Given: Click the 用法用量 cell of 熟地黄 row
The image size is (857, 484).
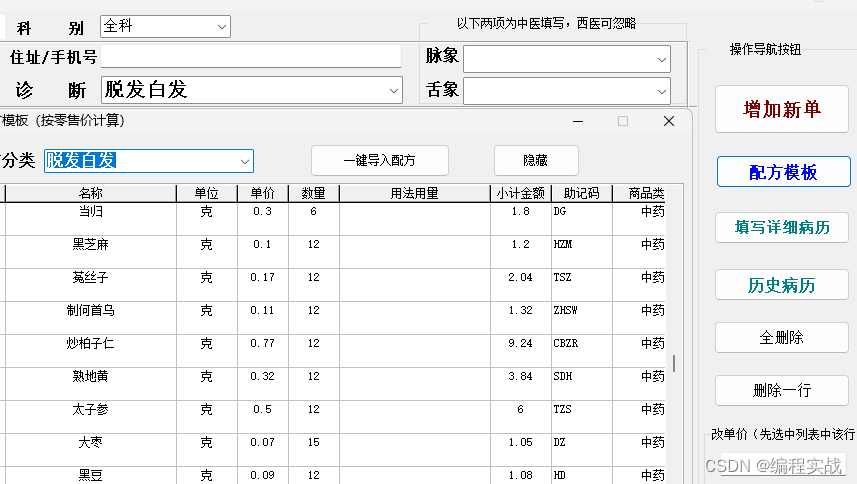Looking at the screenshot, I should pos(414,384).
